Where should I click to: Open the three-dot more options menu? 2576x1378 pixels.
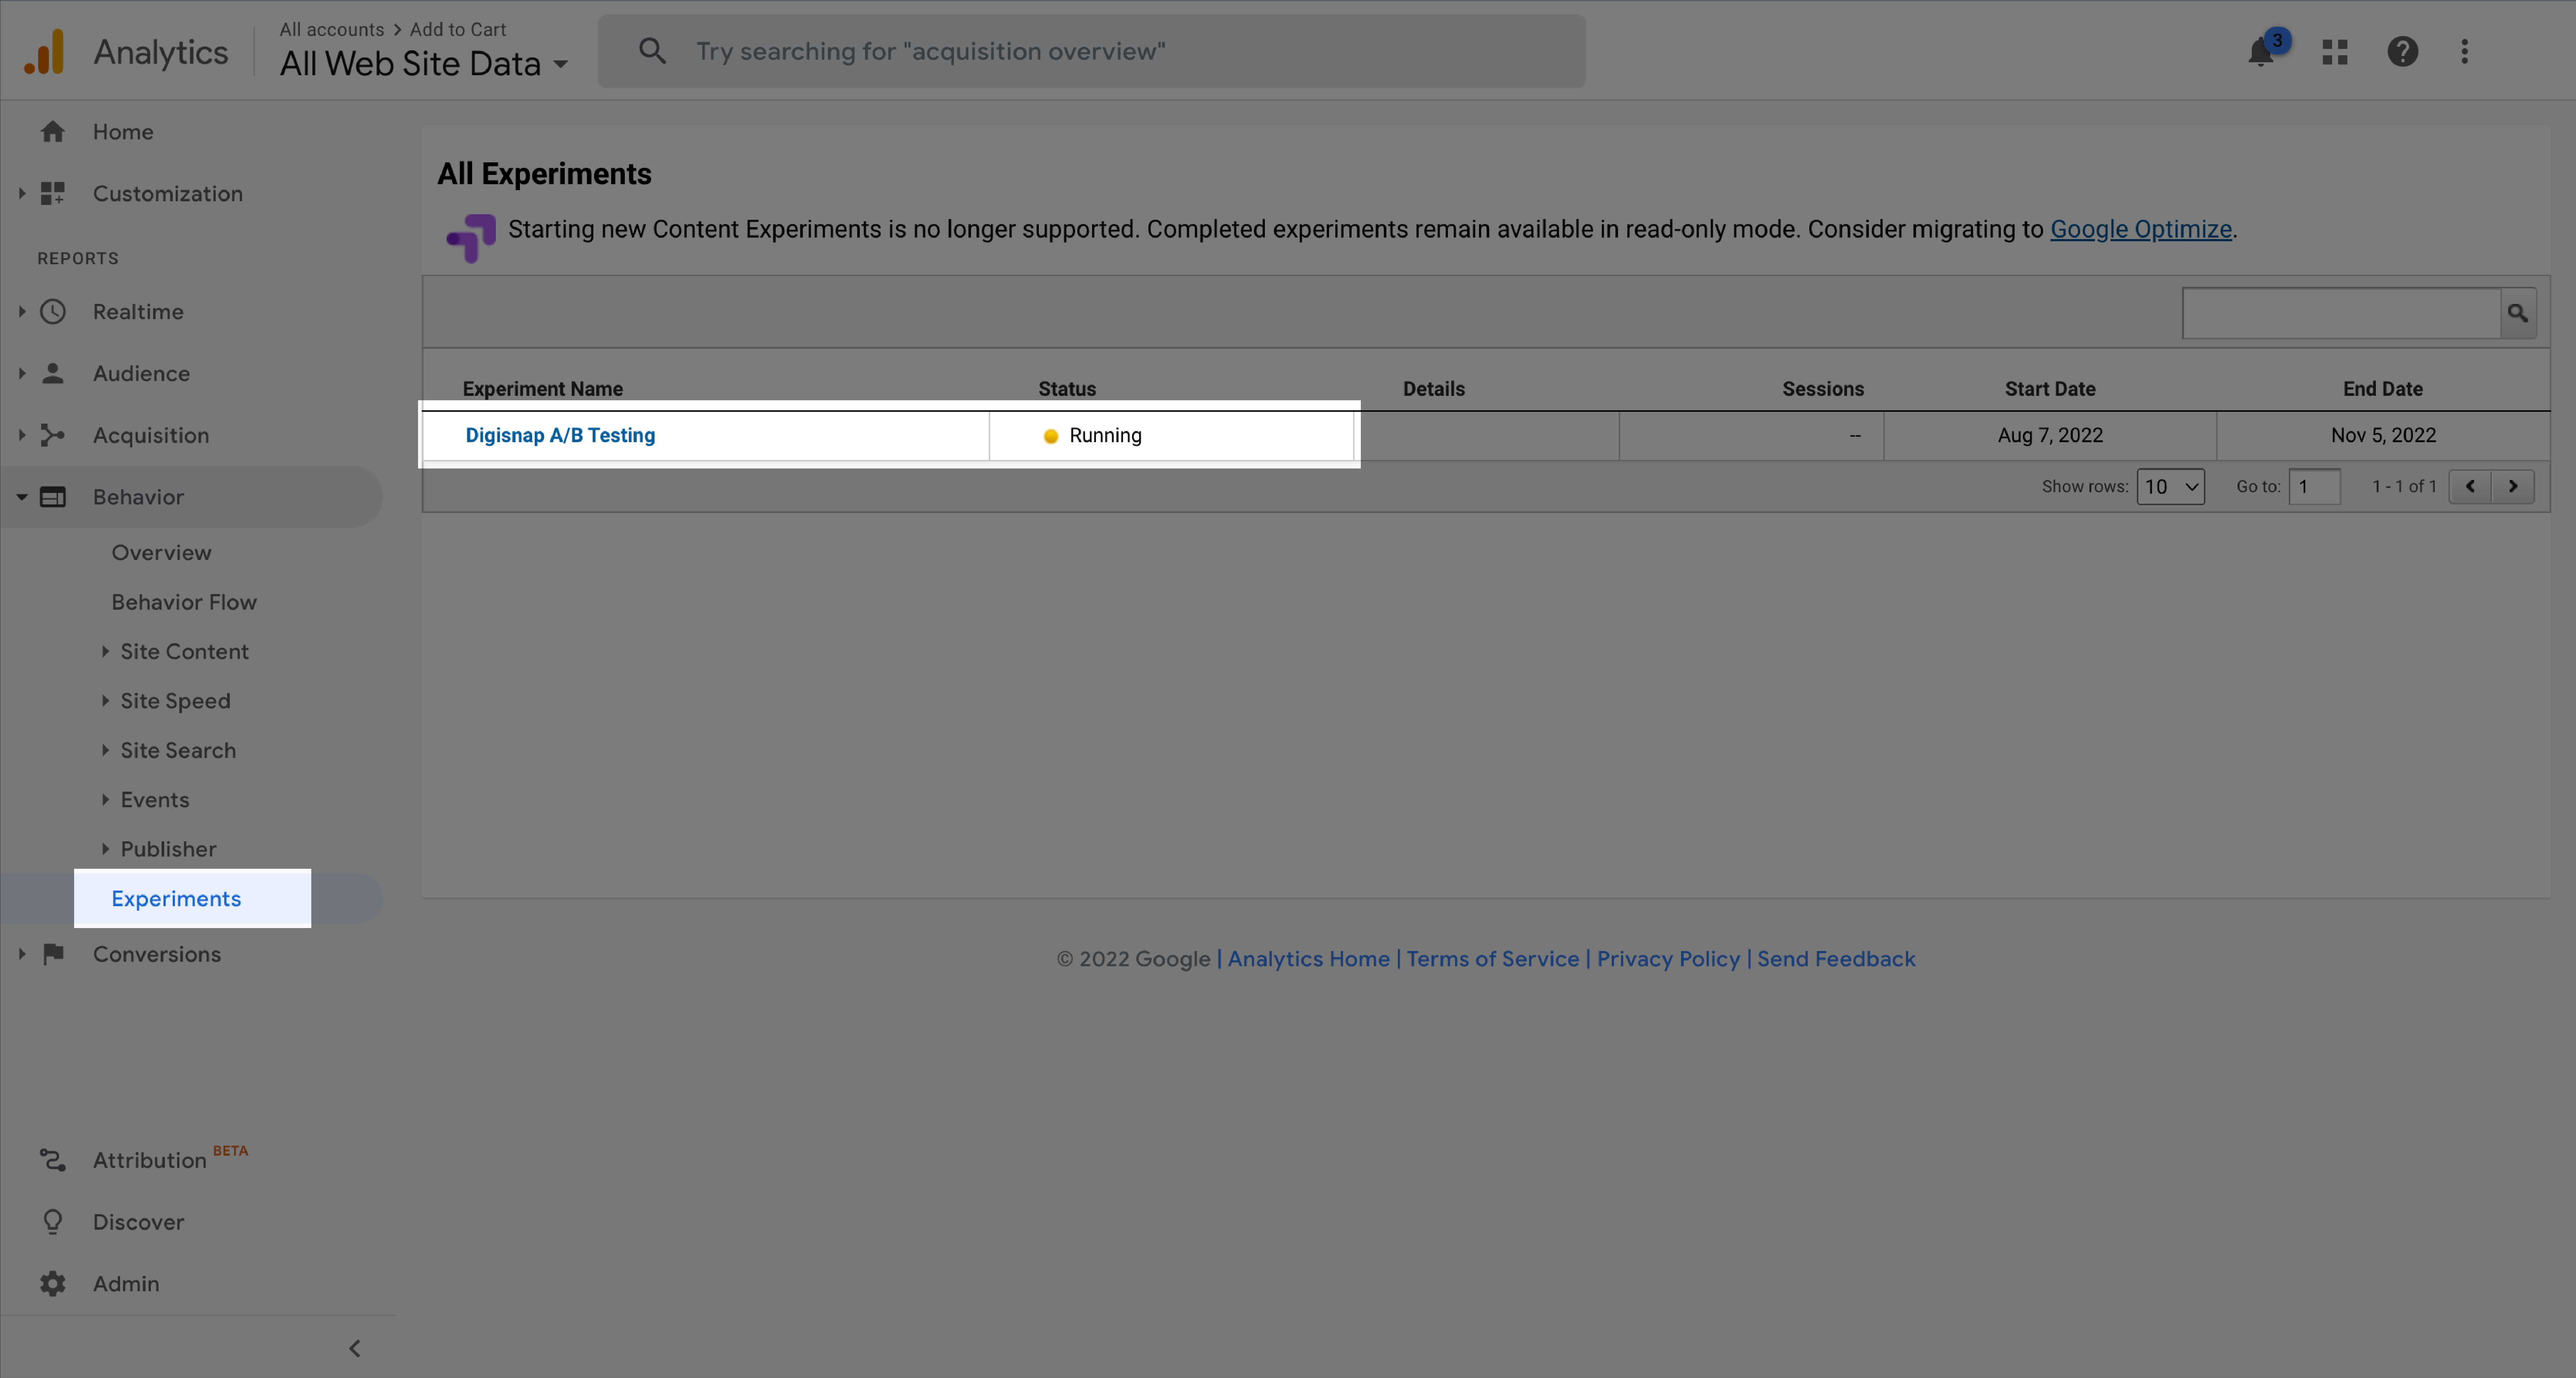[2464, 52]
